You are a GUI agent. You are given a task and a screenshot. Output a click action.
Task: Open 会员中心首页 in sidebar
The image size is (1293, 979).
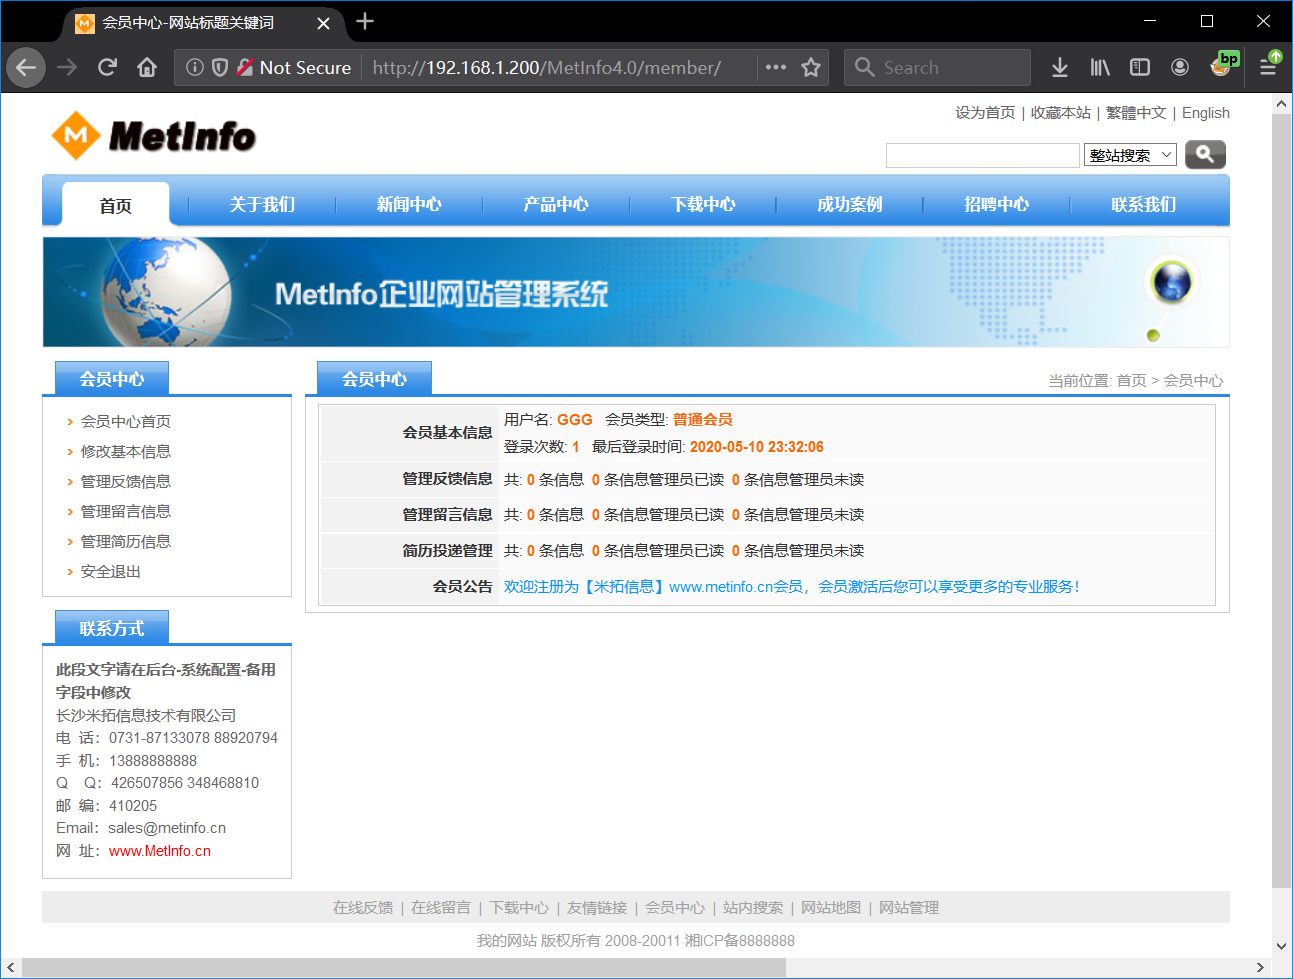click(x=126, y=421)
